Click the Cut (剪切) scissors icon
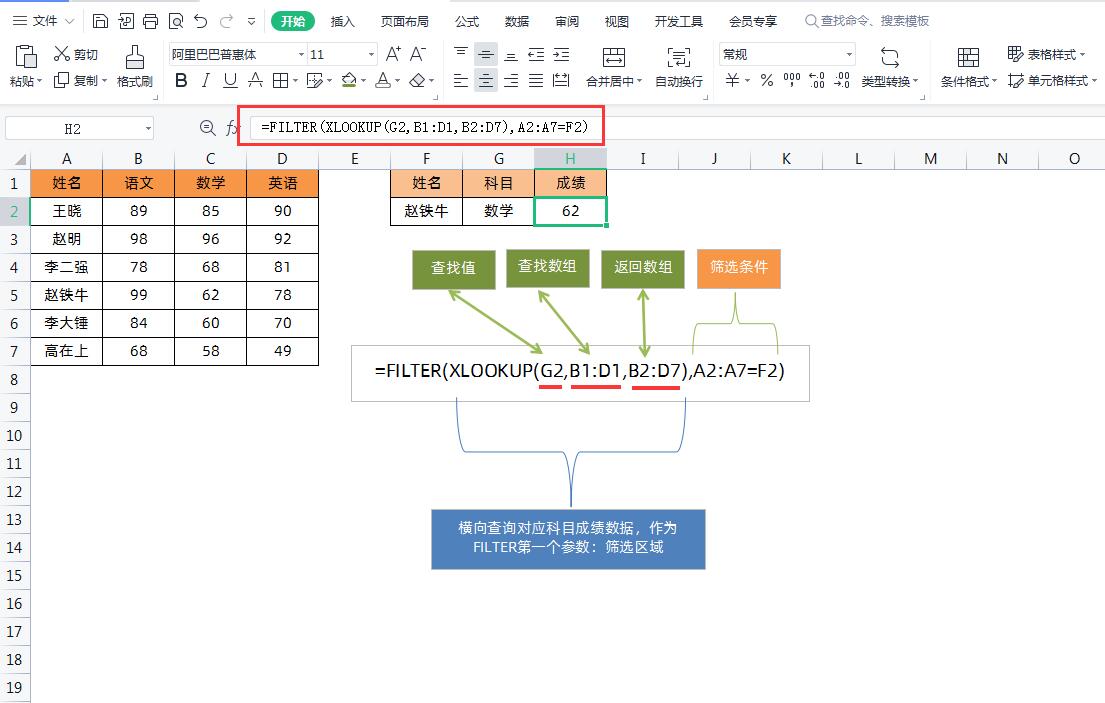 (62, 54)
